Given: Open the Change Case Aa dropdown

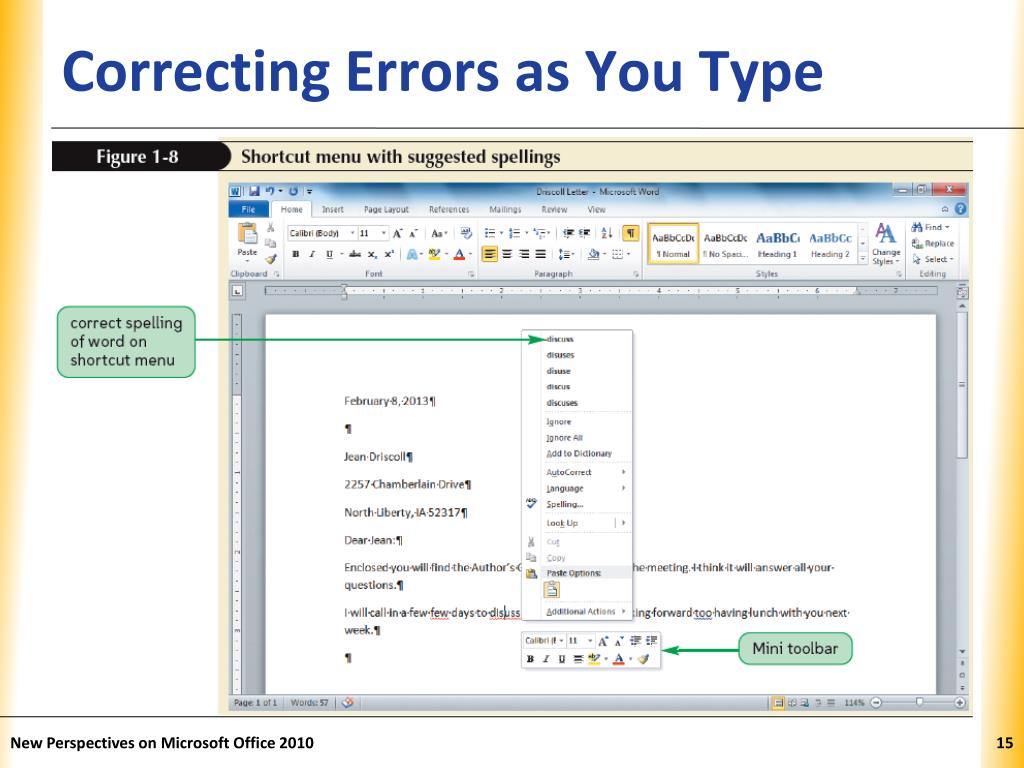Looking at the screenshot, I should pyautogui.click(x=439, y=233).
